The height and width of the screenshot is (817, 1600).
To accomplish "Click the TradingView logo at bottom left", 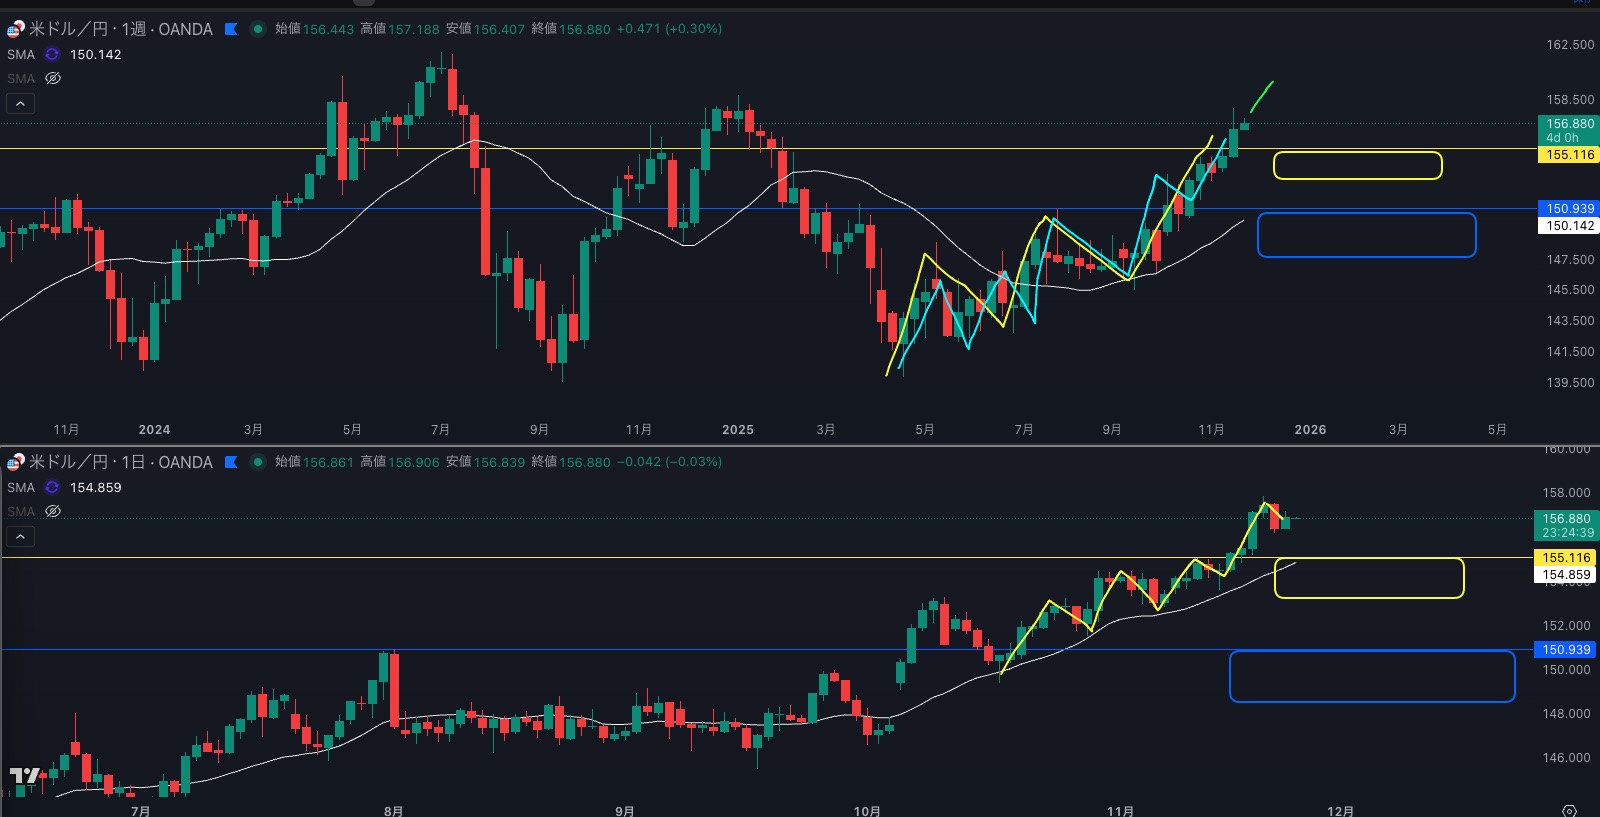I will (25, 776).
